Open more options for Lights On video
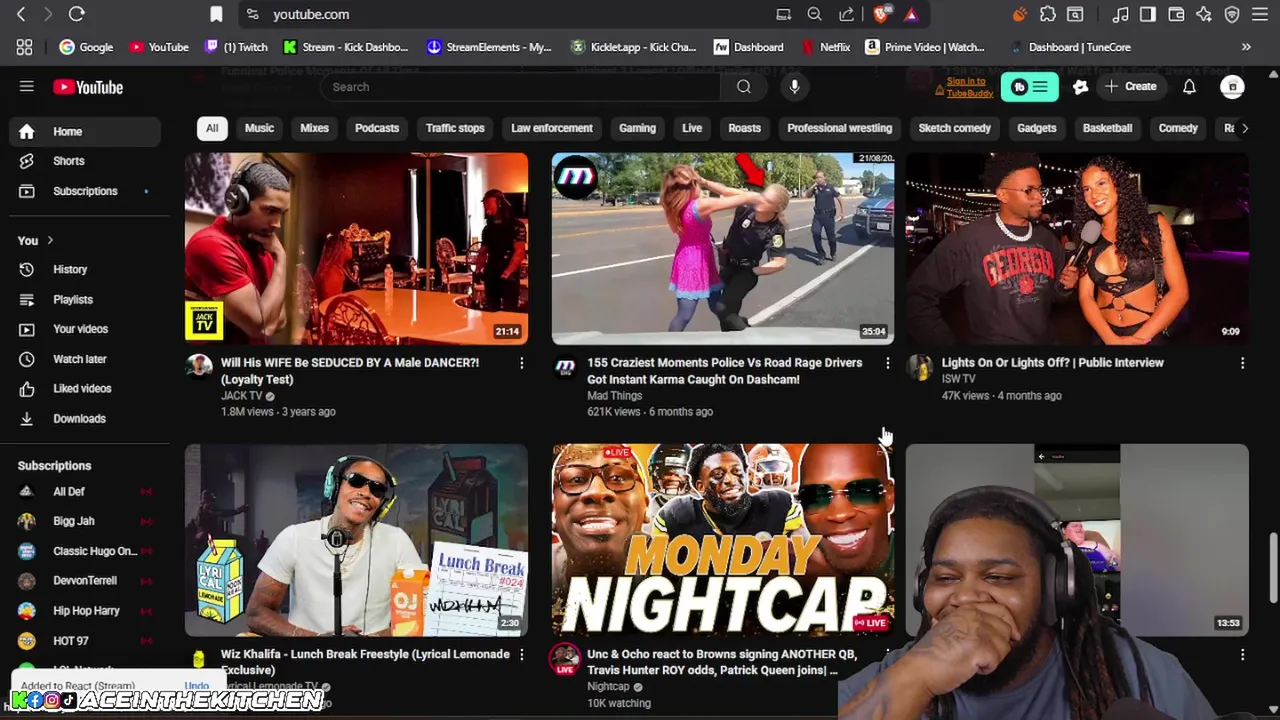 1242,363
